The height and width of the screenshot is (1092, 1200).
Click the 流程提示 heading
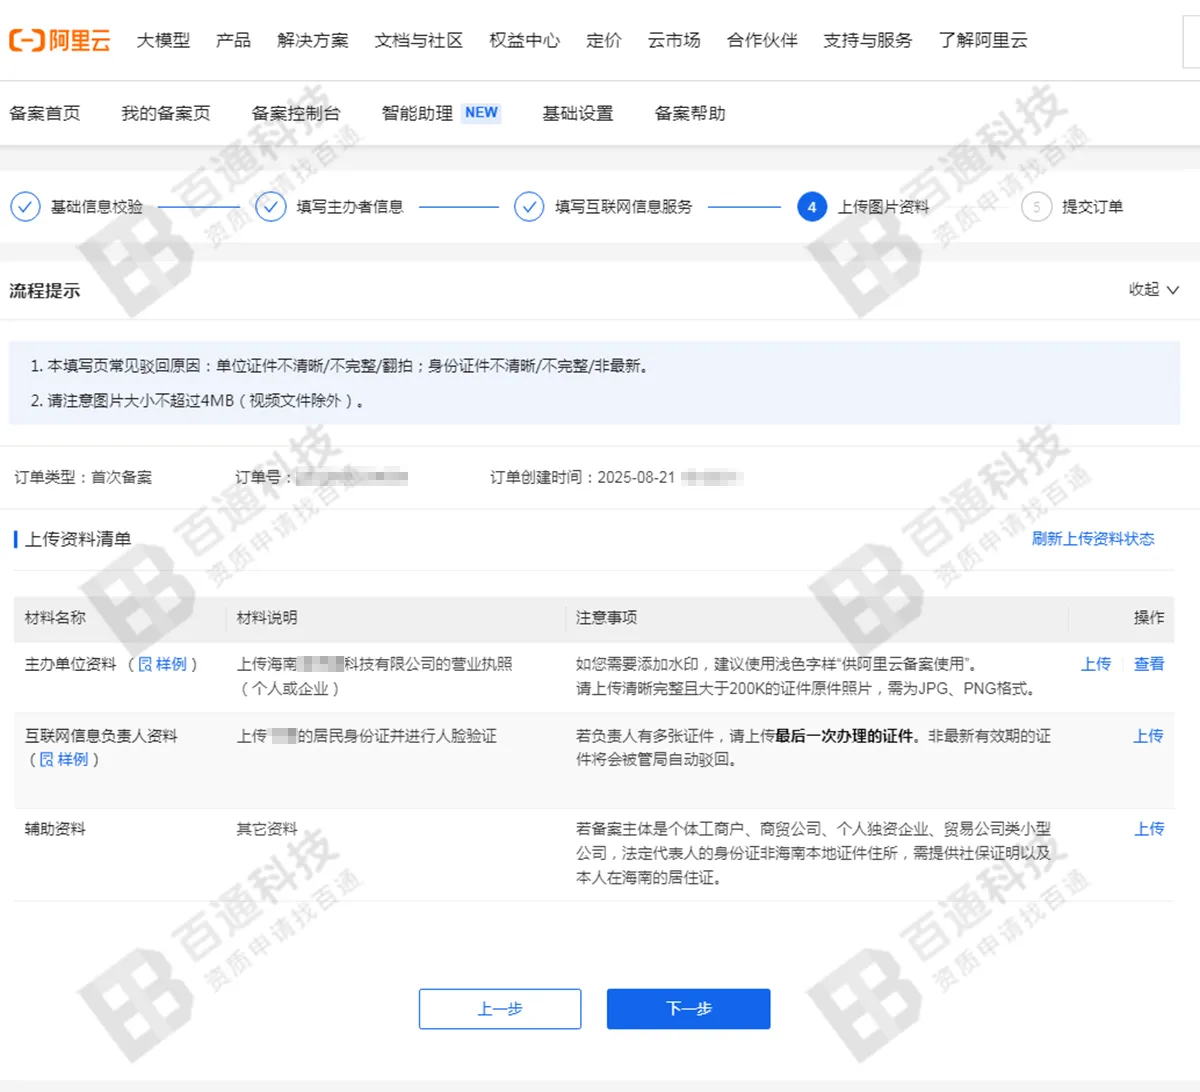(x=45, y=291)
